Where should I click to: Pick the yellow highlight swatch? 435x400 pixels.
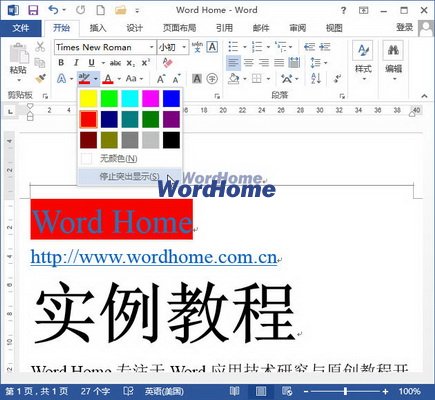point(88,98)
